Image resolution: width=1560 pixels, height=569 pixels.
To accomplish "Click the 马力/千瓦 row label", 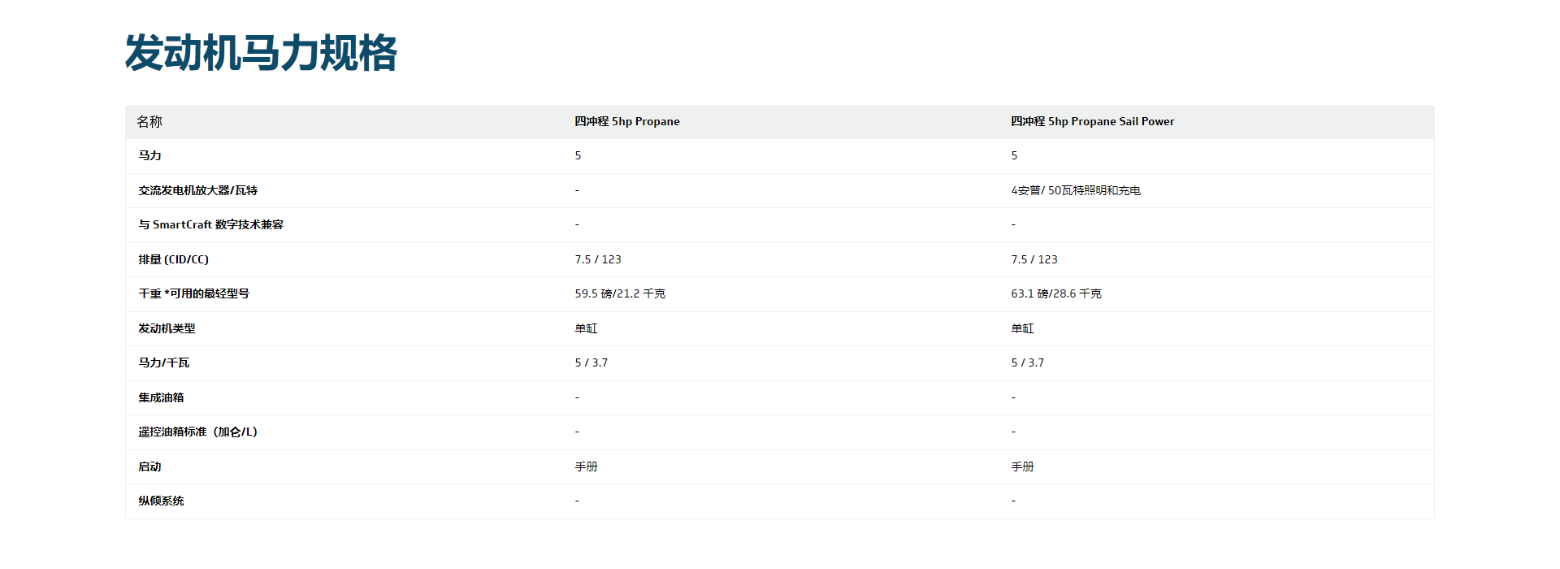I will (165, 363).
